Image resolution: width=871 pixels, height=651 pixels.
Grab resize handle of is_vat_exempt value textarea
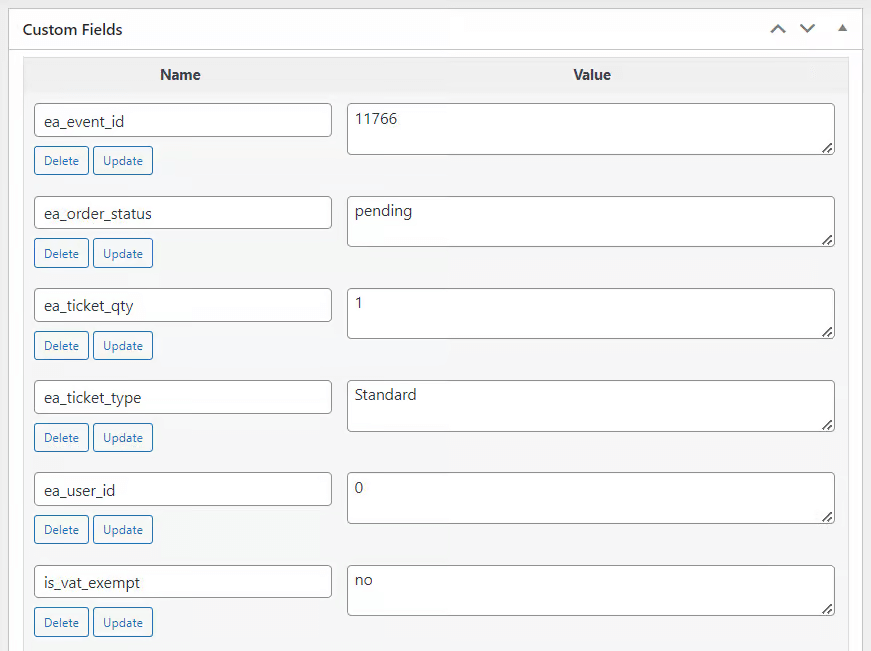827,609
